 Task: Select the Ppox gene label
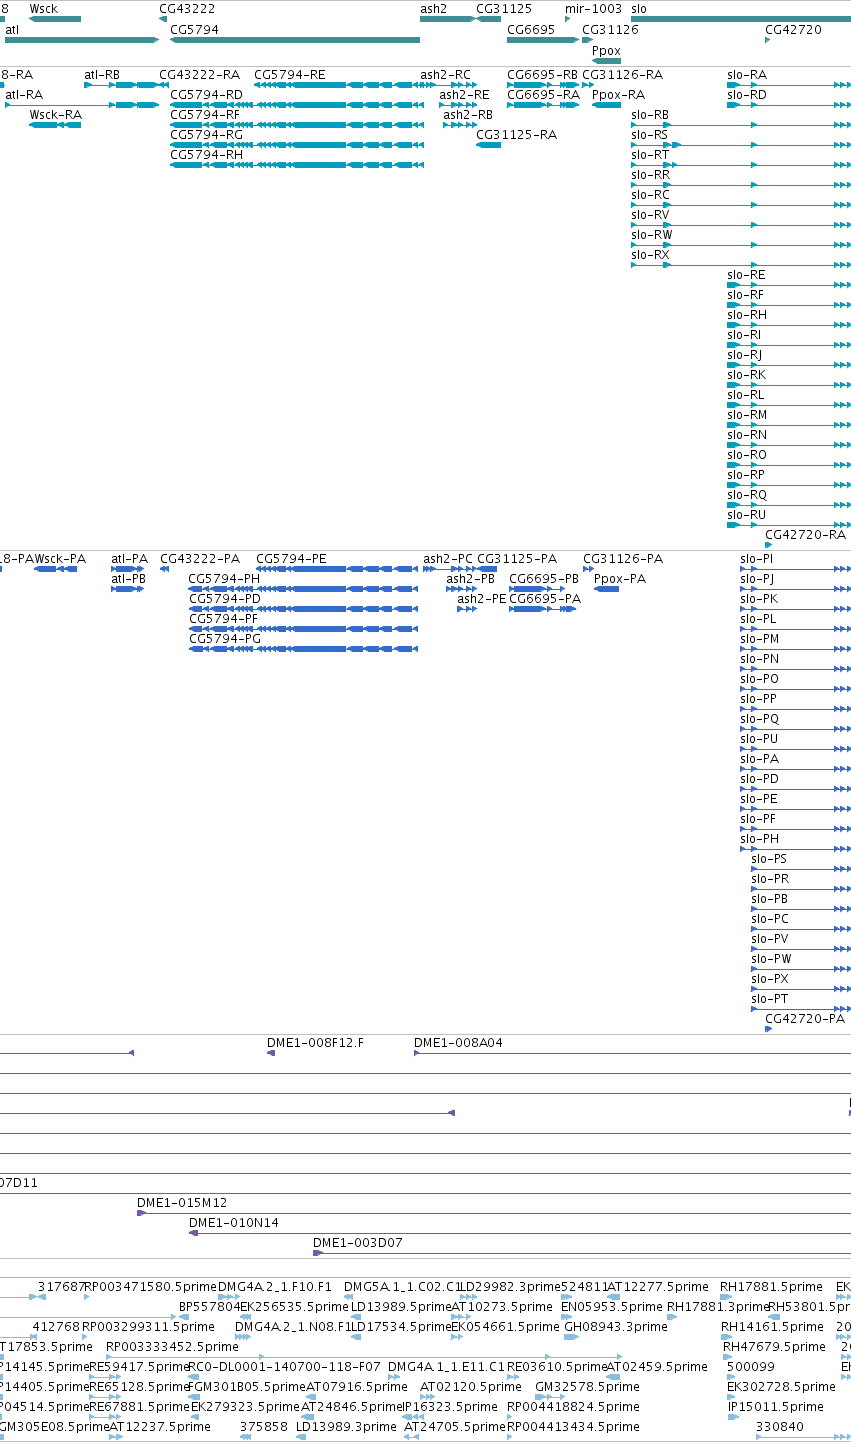pyautogui.click(x=606, y=50)
